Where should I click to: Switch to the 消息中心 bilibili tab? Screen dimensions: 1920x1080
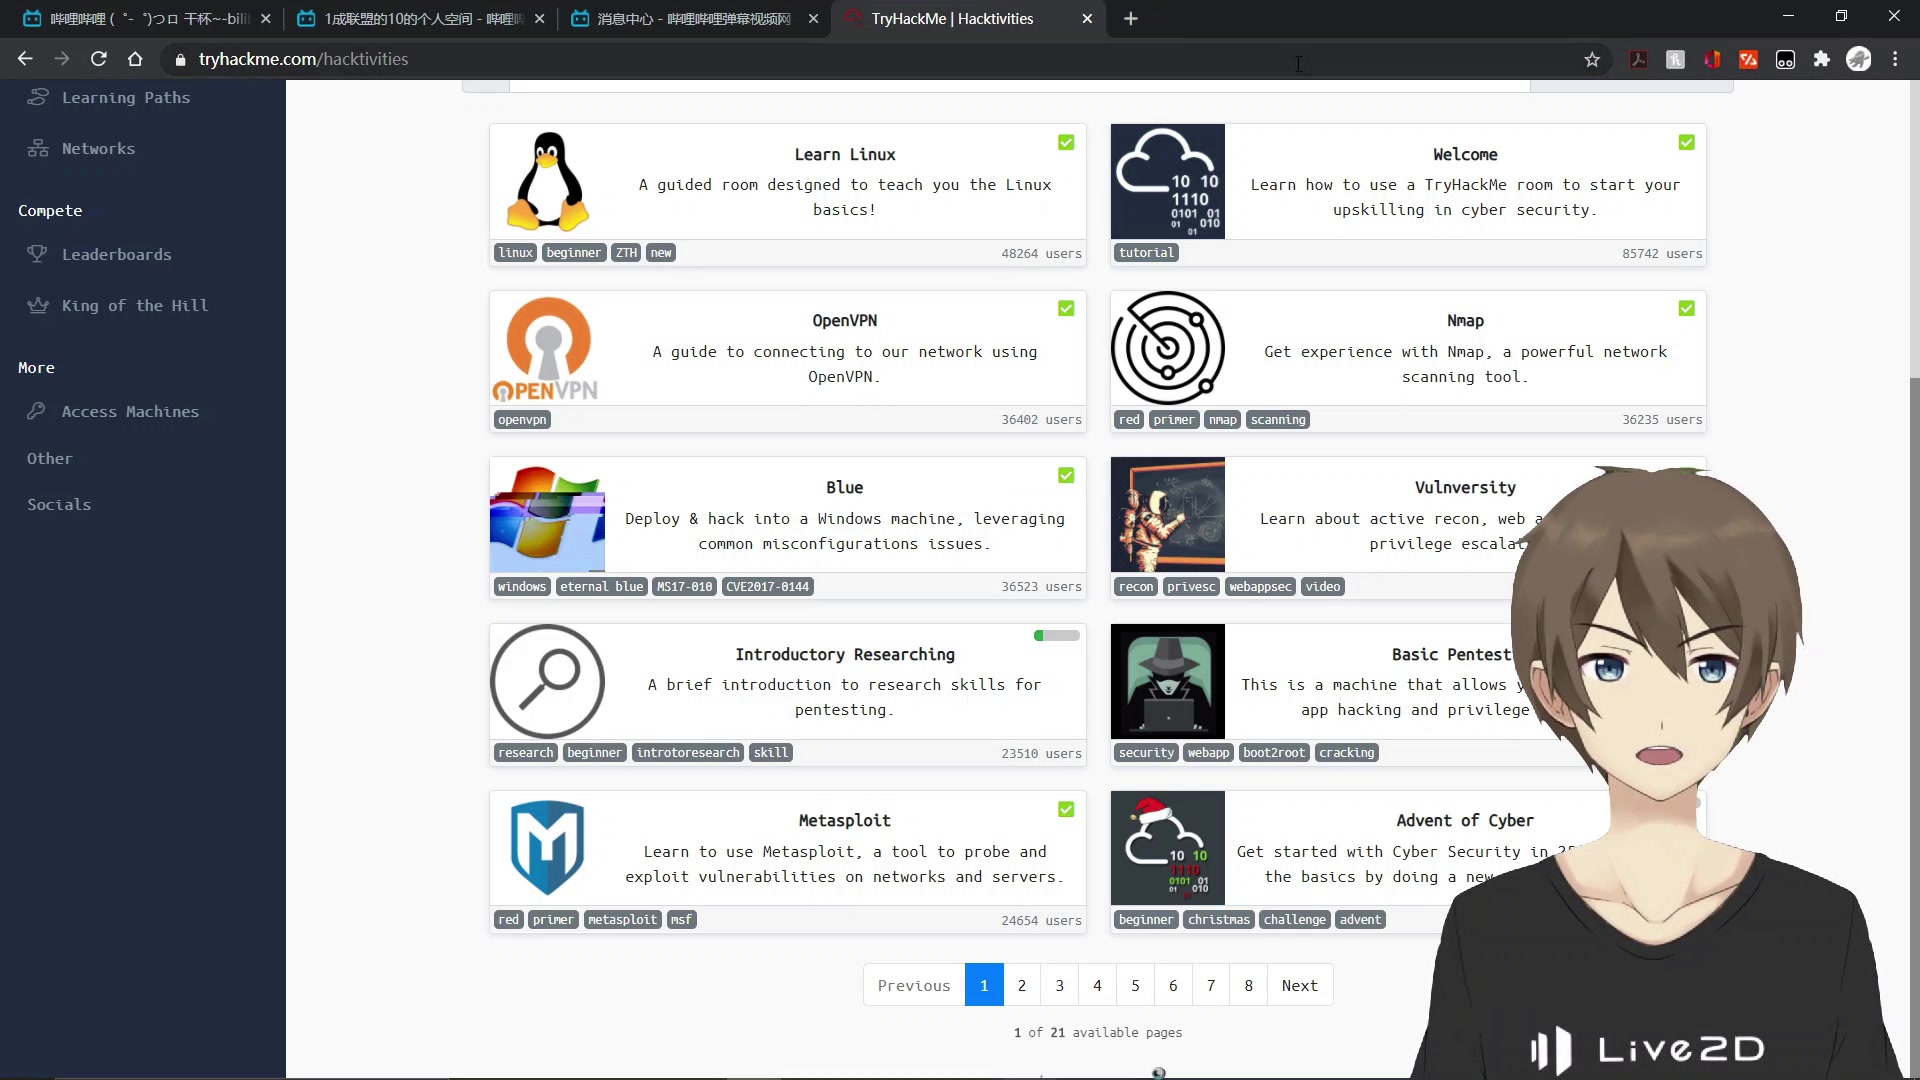[693, 19]
